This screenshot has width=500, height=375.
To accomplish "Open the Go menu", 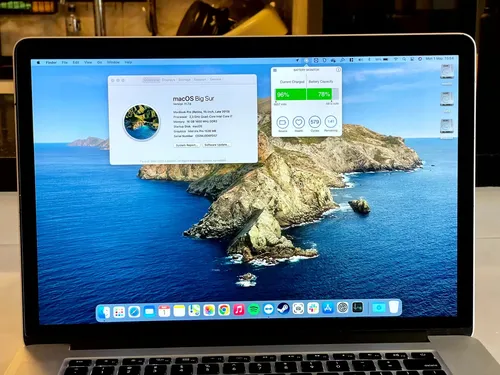I will point(99,62).
